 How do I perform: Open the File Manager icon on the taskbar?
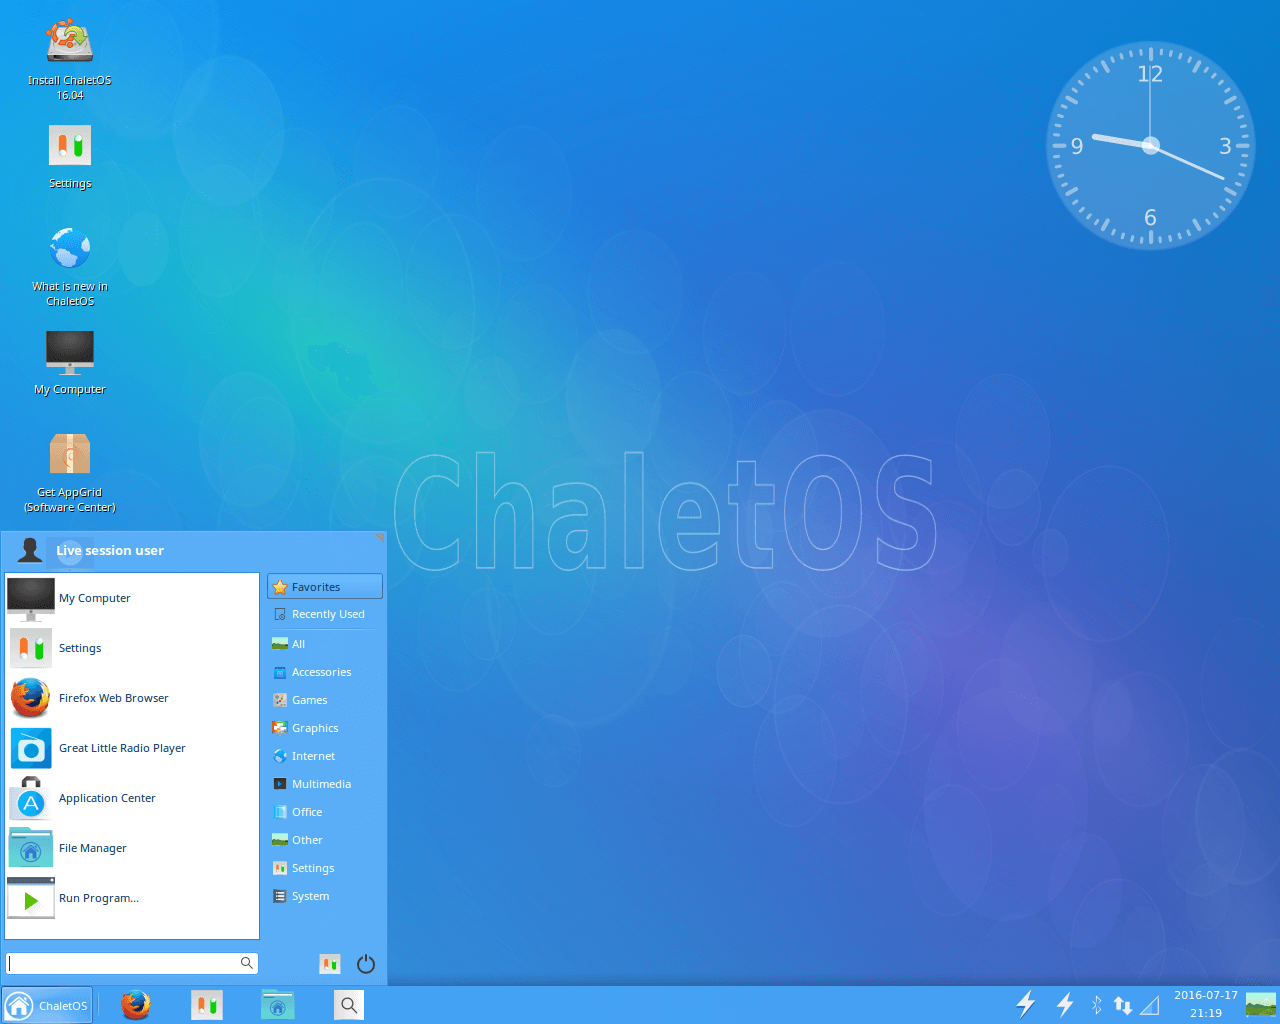pyautogui.click(x=277, y=1005)
